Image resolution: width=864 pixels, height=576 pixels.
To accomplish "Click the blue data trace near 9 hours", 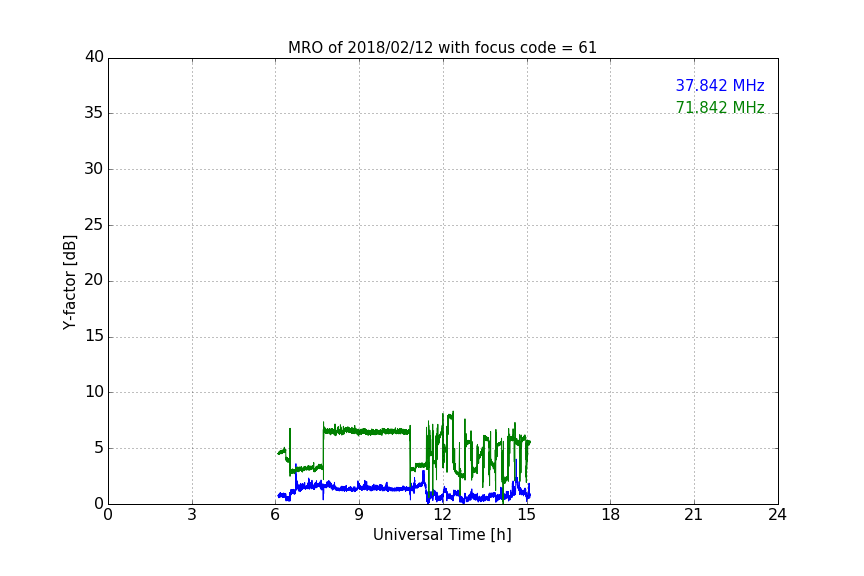I will (x=361, y=487).
